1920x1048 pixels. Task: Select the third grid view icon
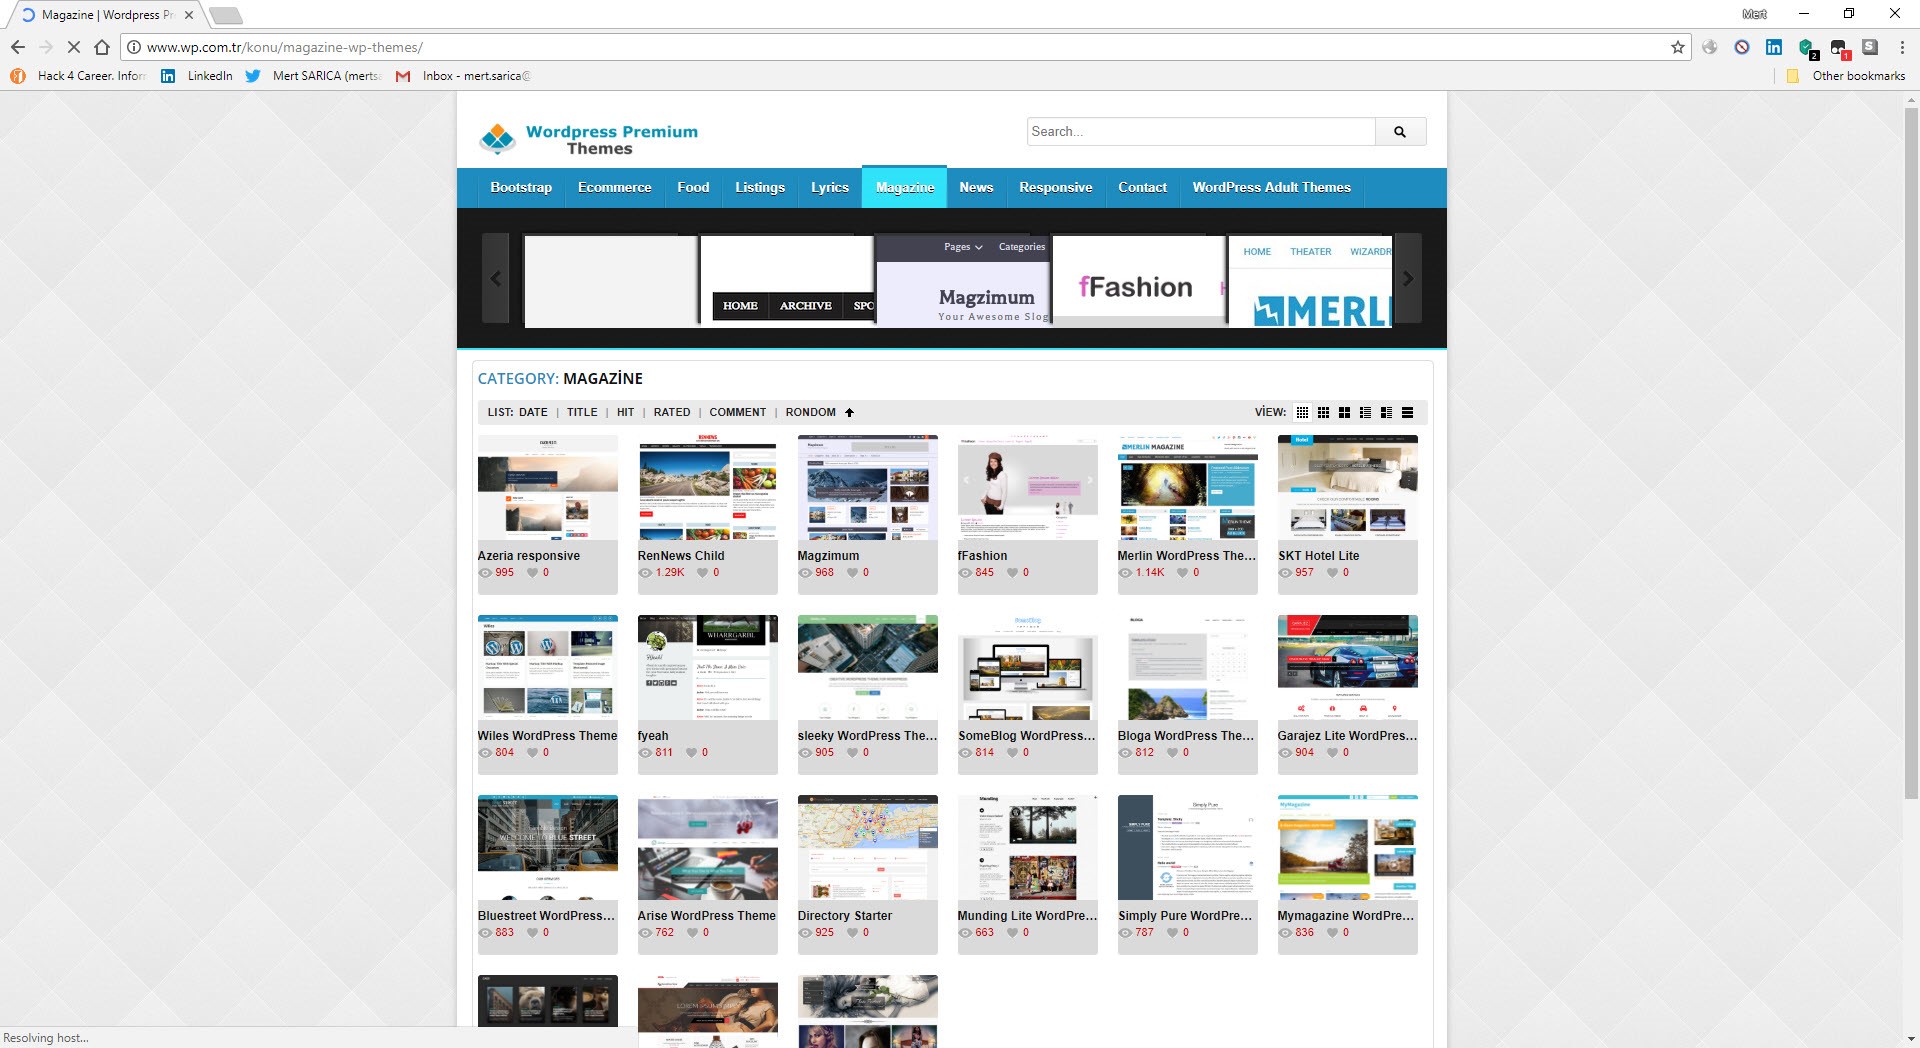tap(1344, 412)
